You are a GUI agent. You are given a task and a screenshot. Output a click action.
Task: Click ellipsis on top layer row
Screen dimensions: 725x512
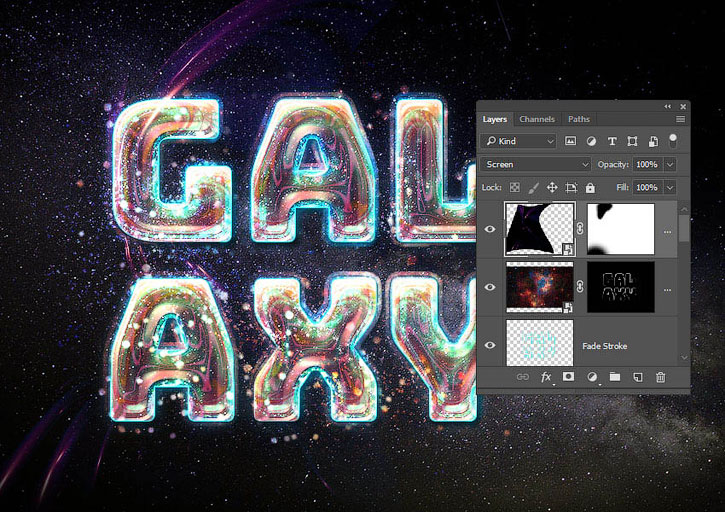coord(667,232)
